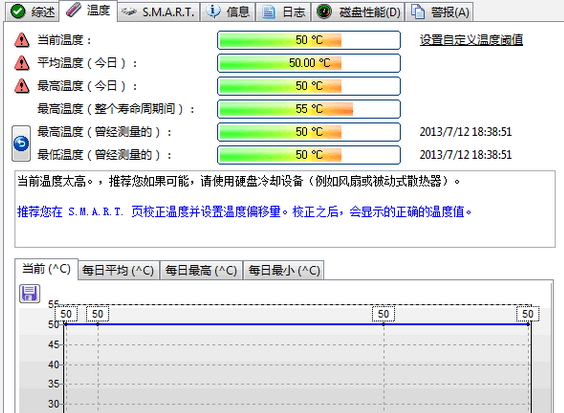
Task: Click the 40 label on the graph axis
Action: click(54, 364)
